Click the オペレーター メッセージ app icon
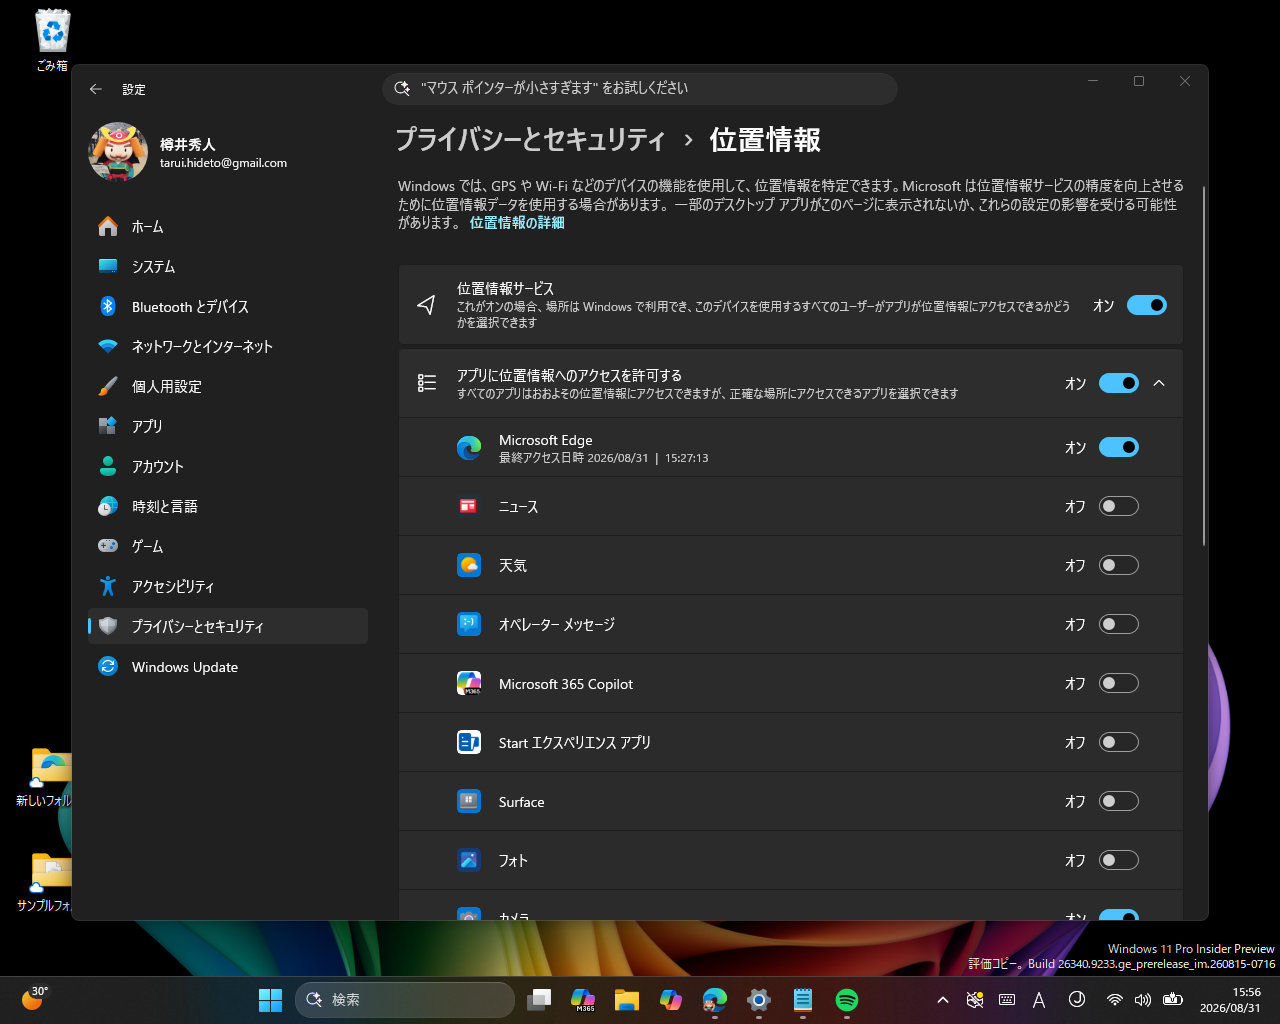The image size is (1280, 1024). (469, 624)
